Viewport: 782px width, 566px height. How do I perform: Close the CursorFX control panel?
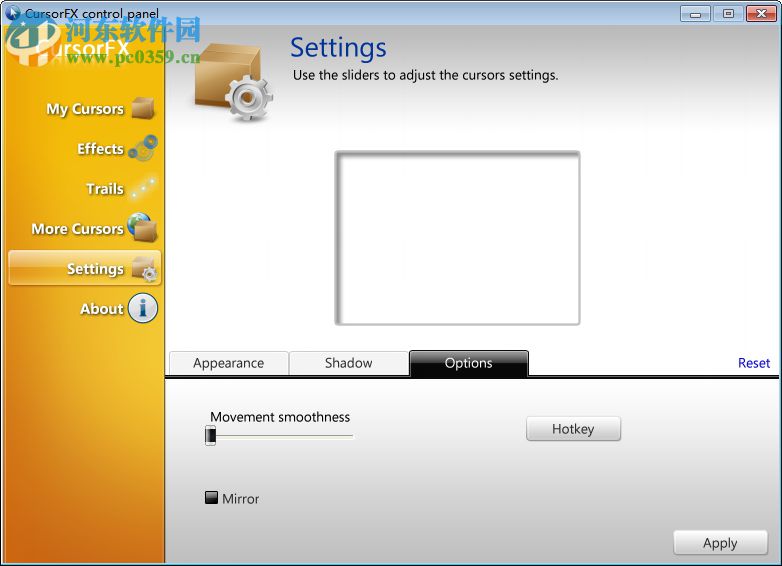(761, 13)
